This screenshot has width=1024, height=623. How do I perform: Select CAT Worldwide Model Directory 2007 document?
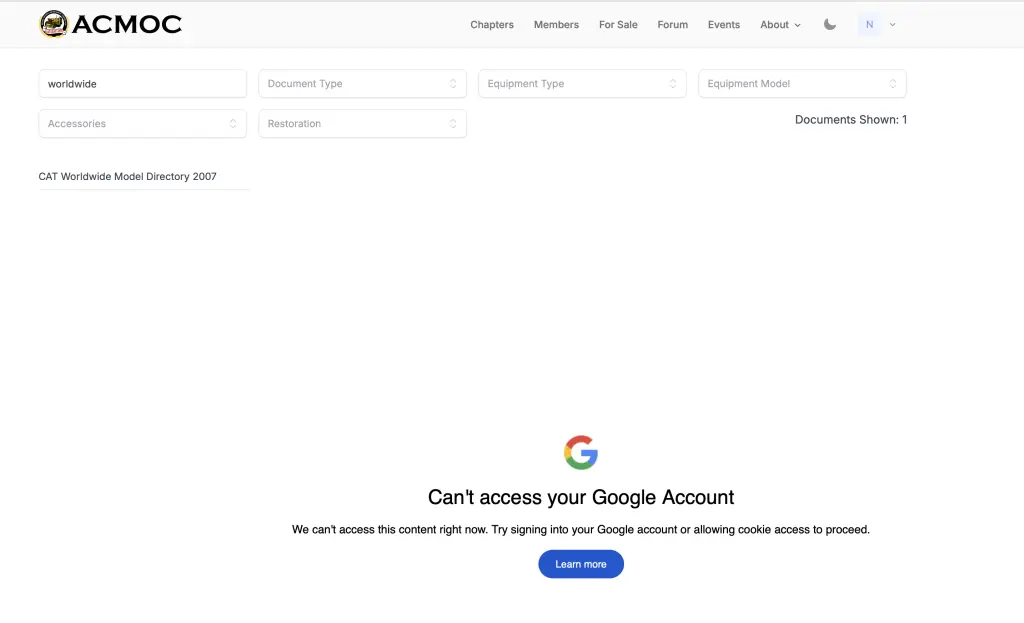[127, 176]
